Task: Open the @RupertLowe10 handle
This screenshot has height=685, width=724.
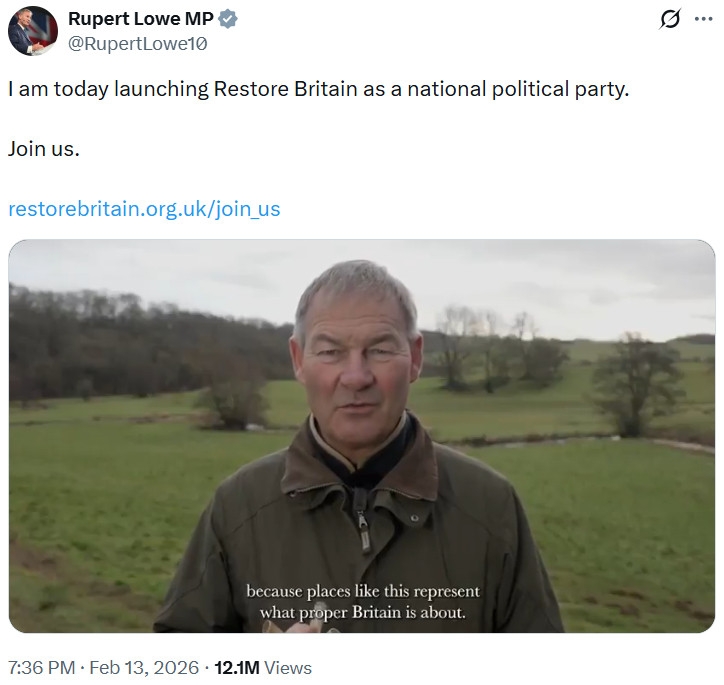Action: 138,42
